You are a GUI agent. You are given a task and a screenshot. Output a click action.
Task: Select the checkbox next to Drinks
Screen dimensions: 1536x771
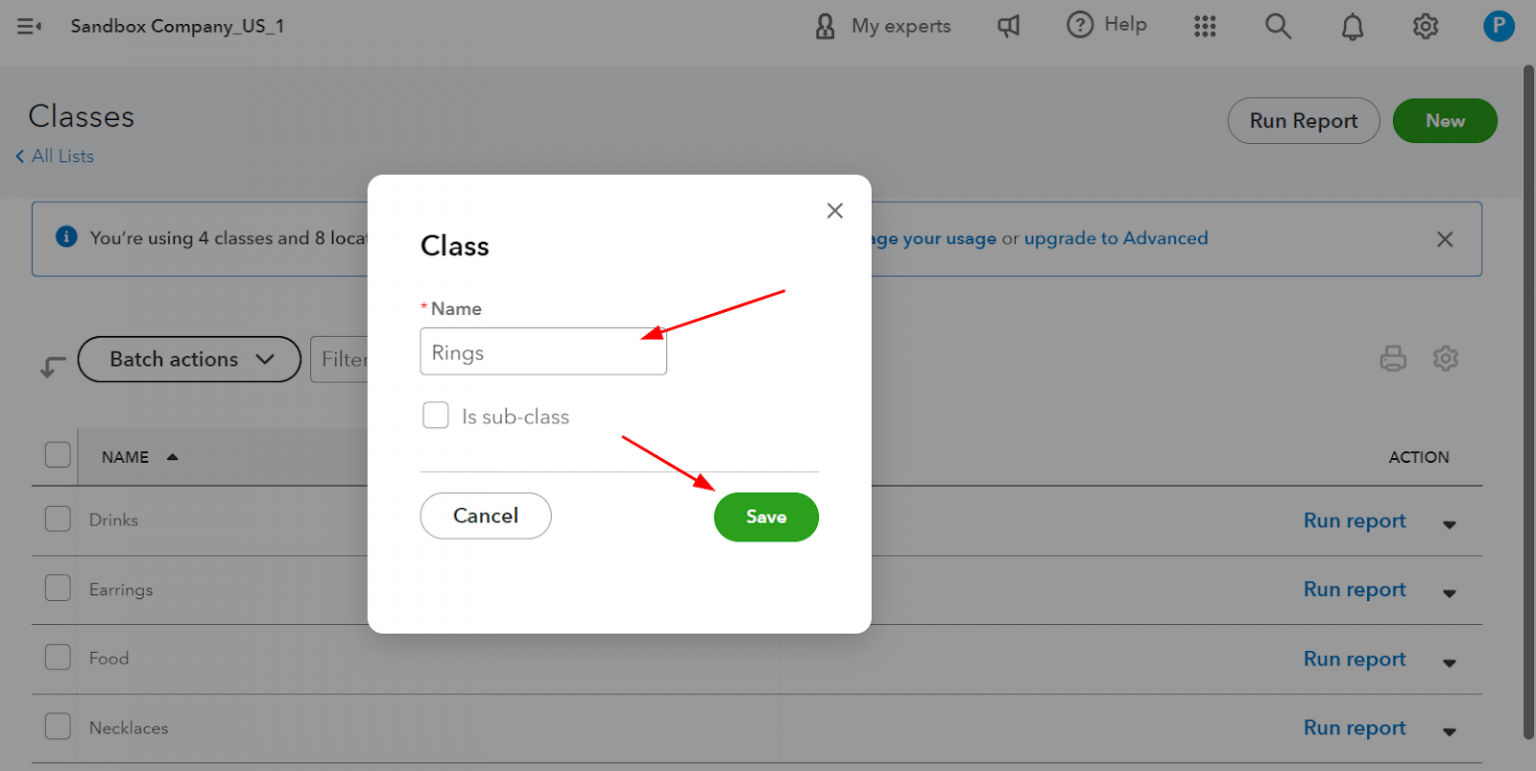click(57, 519)
